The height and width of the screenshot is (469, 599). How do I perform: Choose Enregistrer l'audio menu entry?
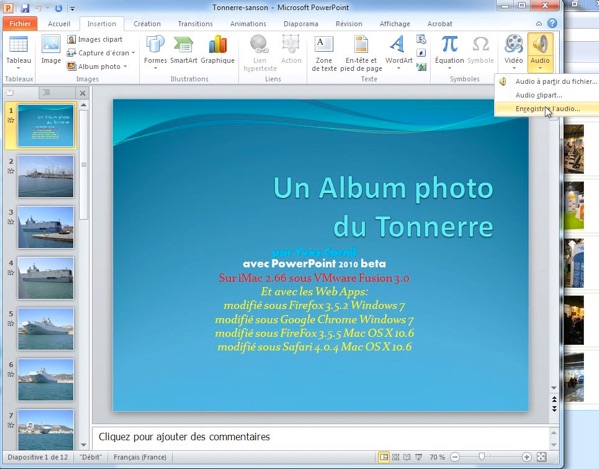(547, 109)
